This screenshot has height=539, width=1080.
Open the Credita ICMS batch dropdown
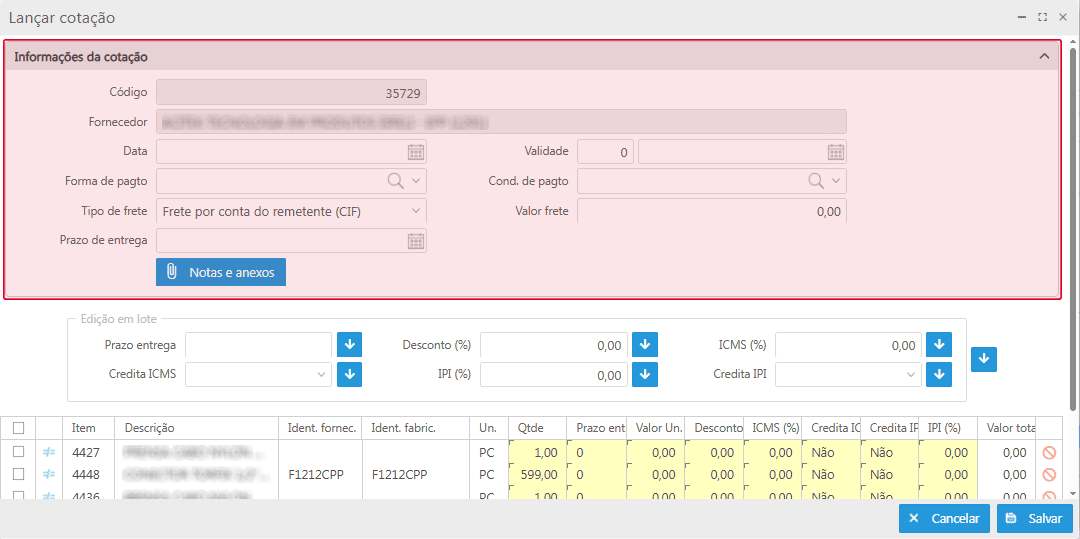[258, 374]
